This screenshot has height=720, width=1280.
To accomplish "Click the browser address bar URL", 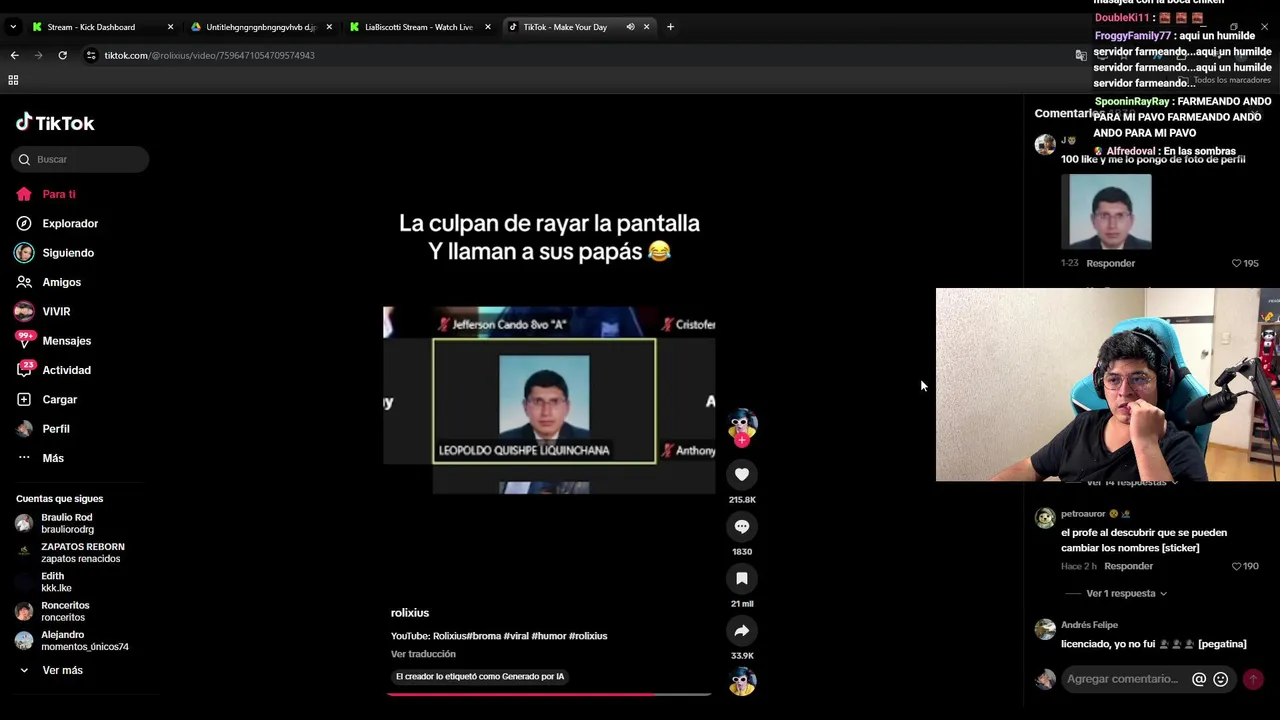I will (x=209, y=55).
